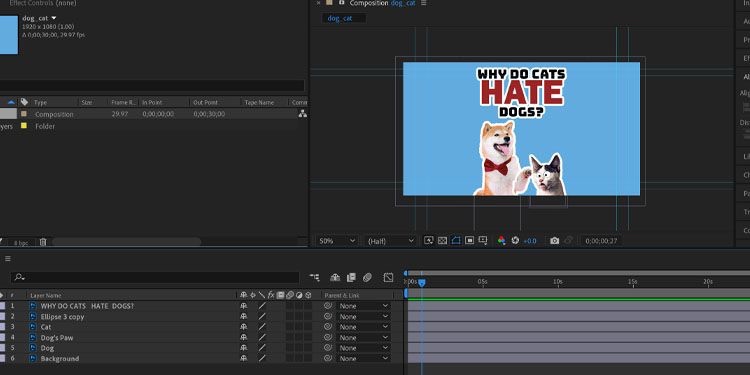Sort project items by Type column
750x375 pixels.
(41, 102)
